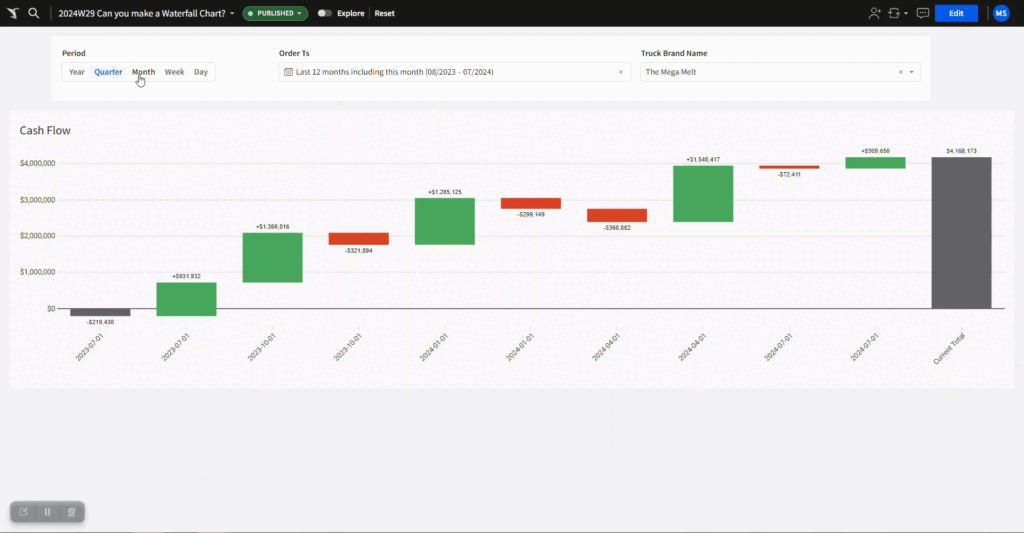Click the blue Edit button

tap(956, 13)
